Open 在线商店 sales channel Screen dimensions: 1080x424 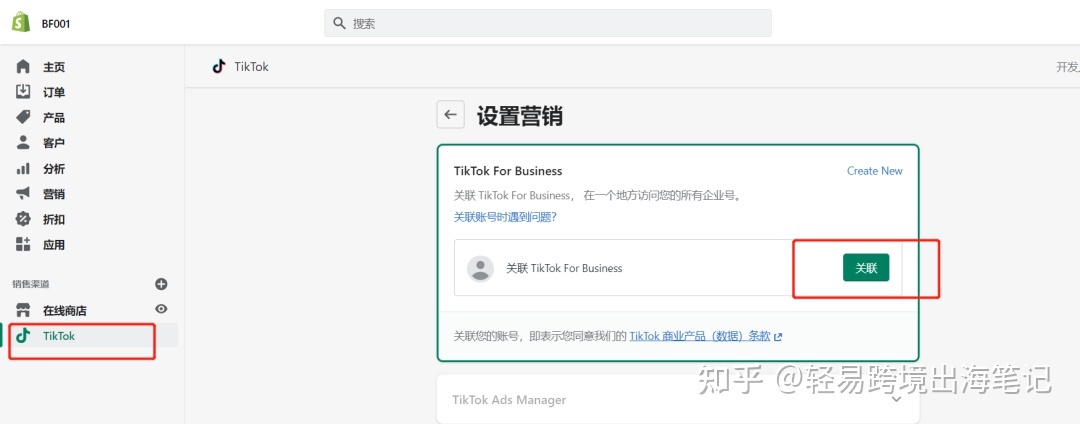(65, 311)
